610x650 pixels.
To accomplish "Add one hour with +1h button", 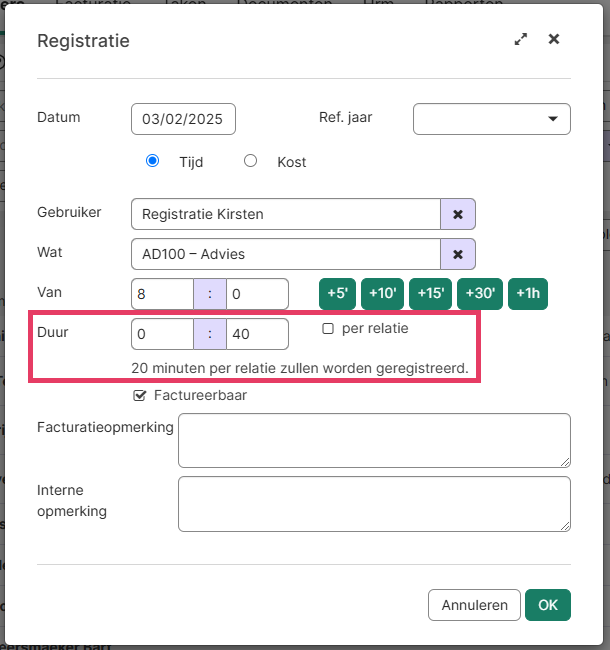I will pos(527,294).
